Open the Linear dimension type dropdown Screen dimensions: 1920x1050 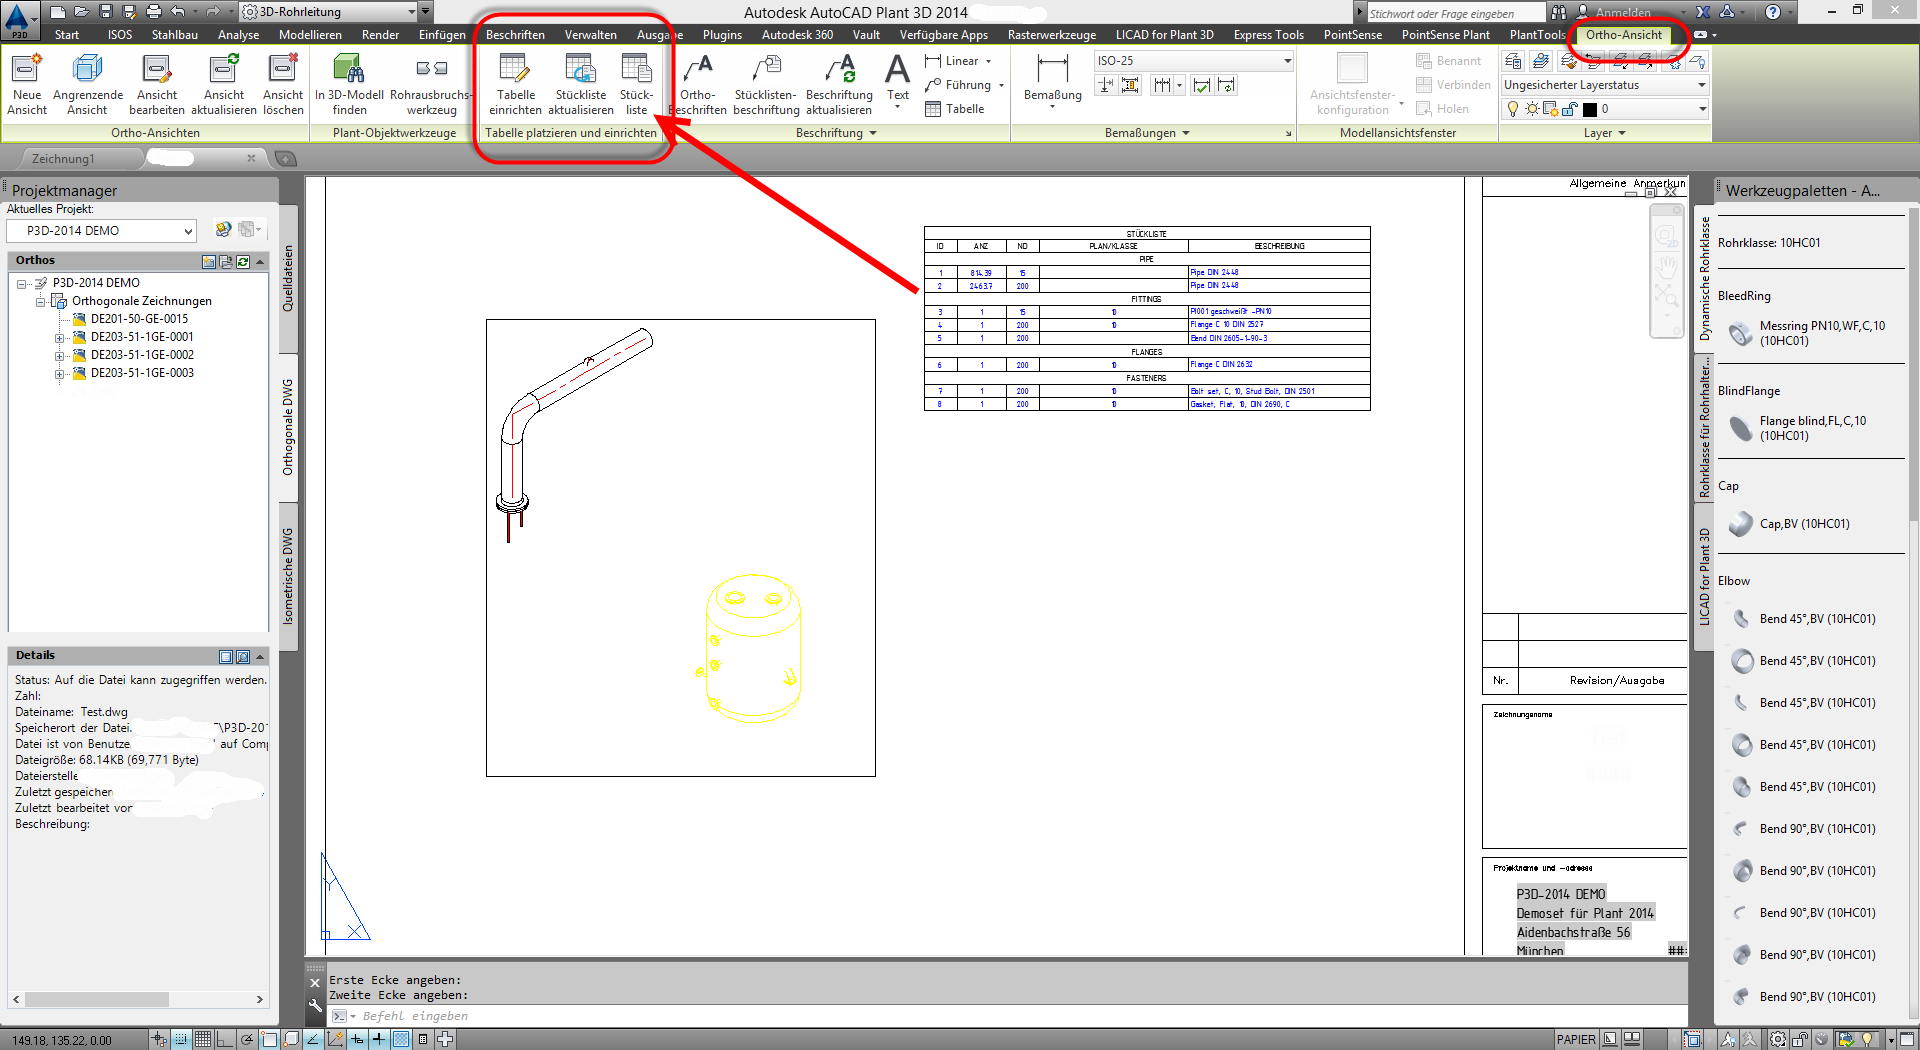[989, 61]
